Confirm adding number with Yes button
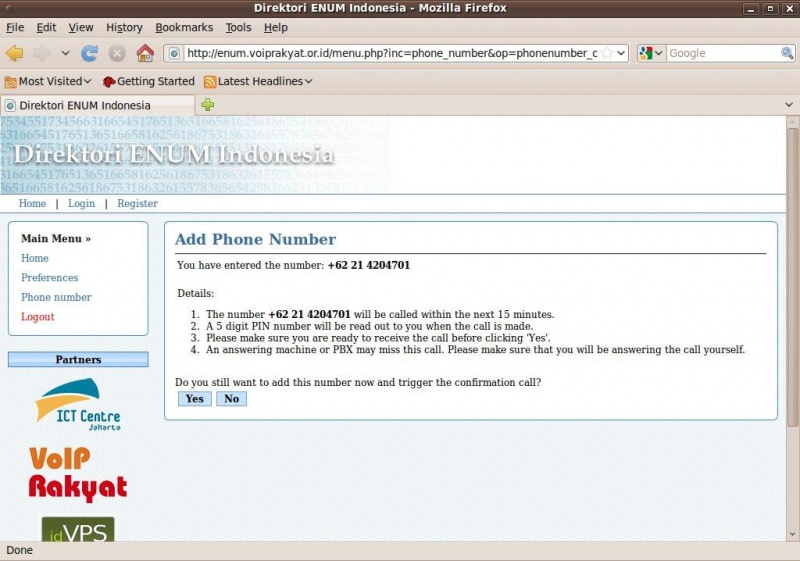This screenshot has width=800, height=561. click(x=194, y=399)
